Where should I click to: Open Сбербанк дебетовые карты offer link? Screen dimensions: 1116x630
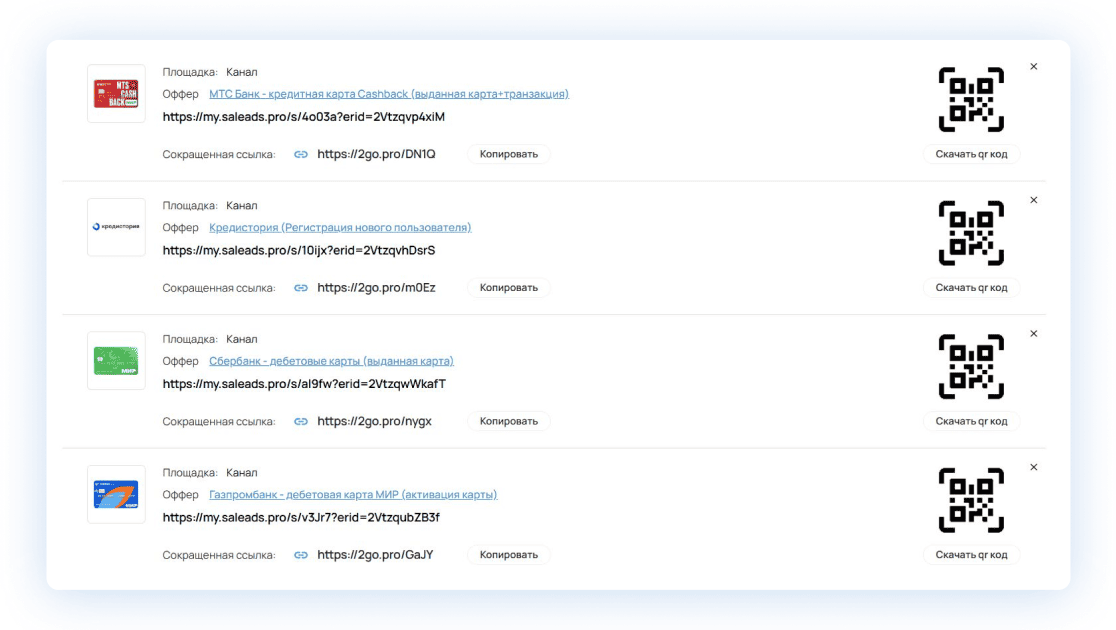(331, 361)
